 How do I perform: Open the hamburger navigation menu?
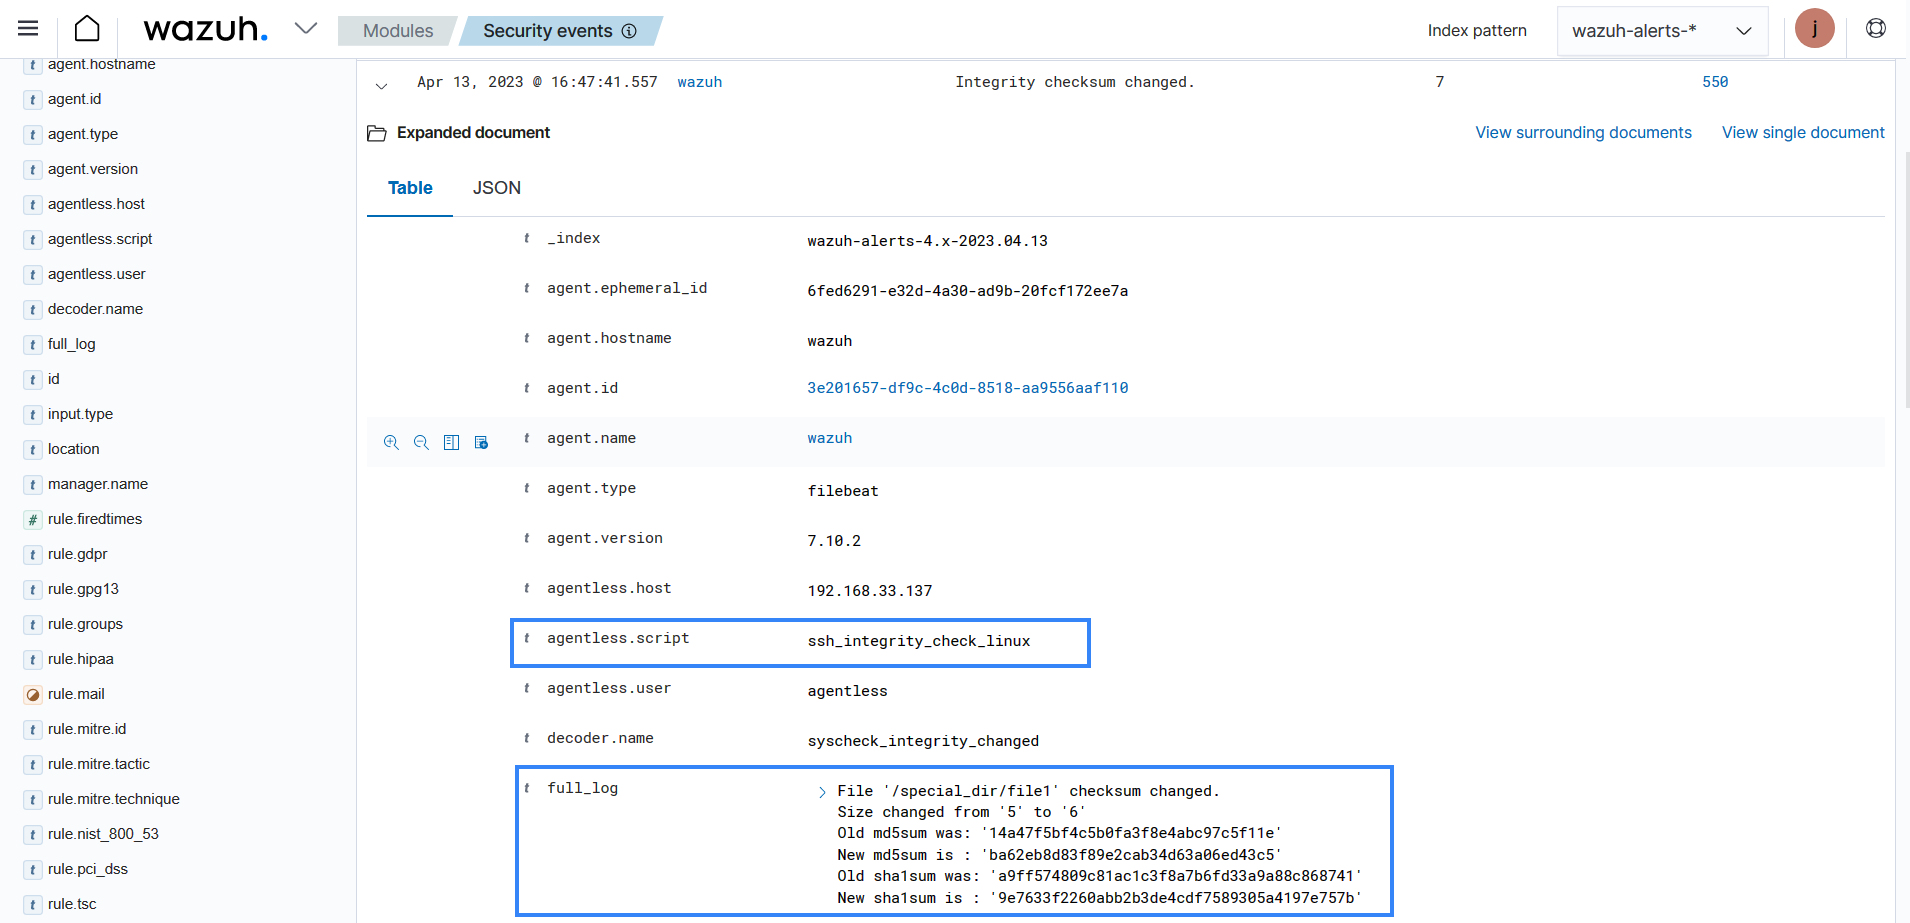(28, 29)
